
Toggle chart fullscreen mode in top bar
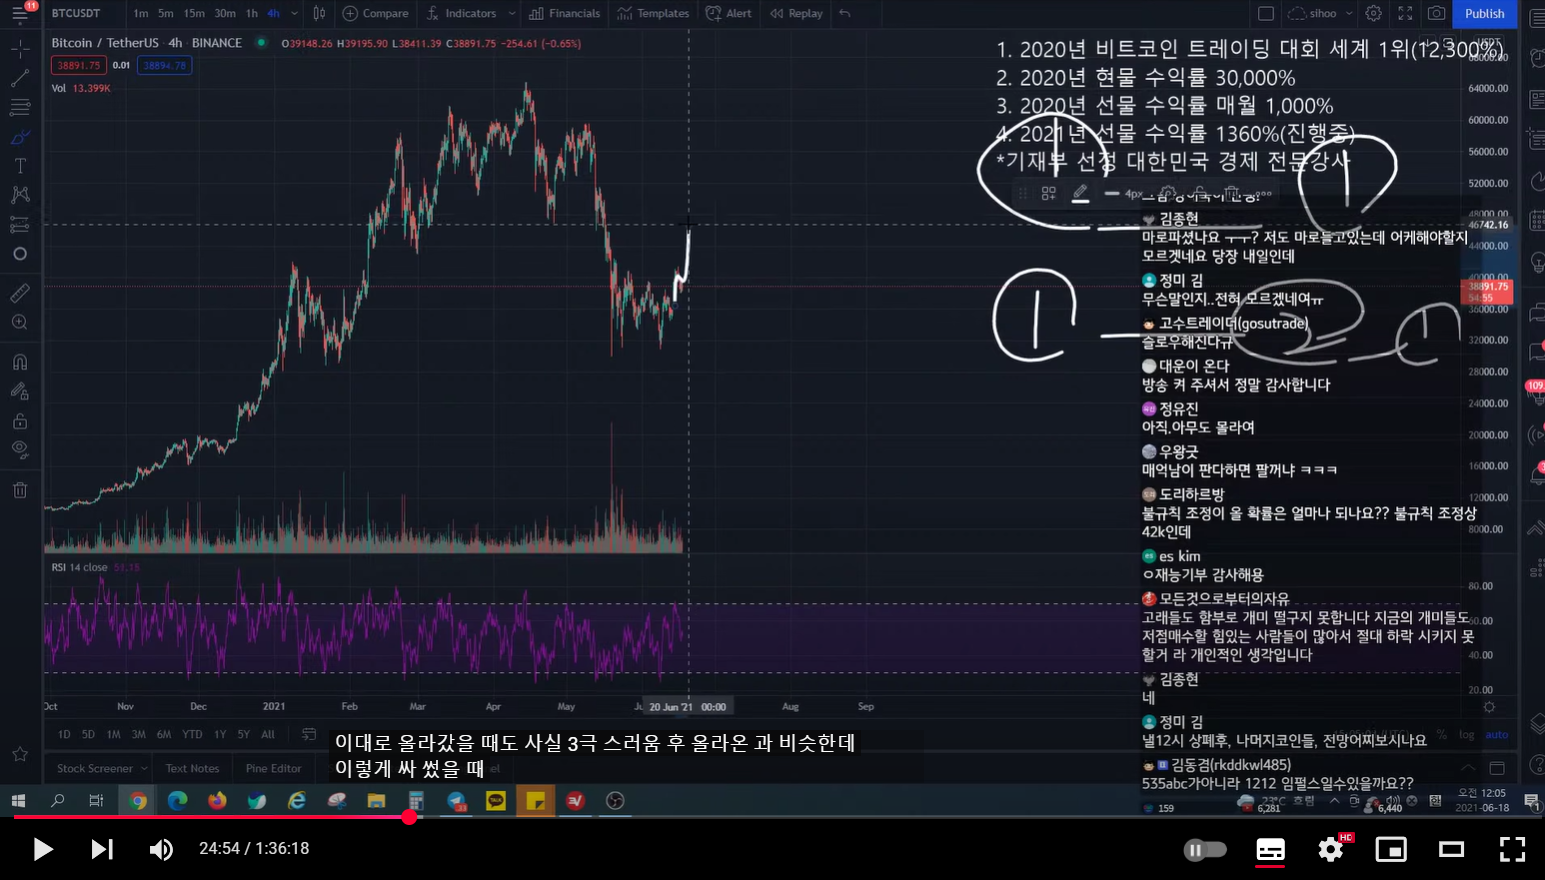point(1405,13)
